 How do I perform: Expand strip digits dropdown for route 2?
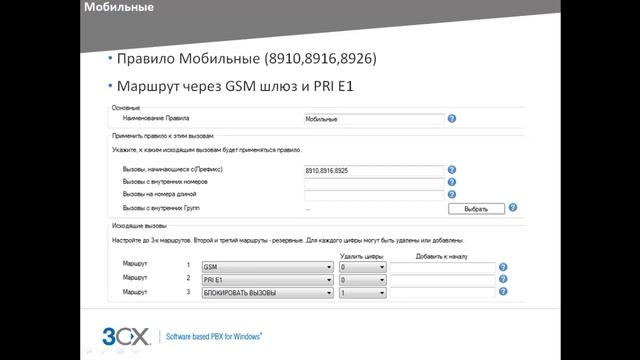pyautogui.click(x=362, y=280)
